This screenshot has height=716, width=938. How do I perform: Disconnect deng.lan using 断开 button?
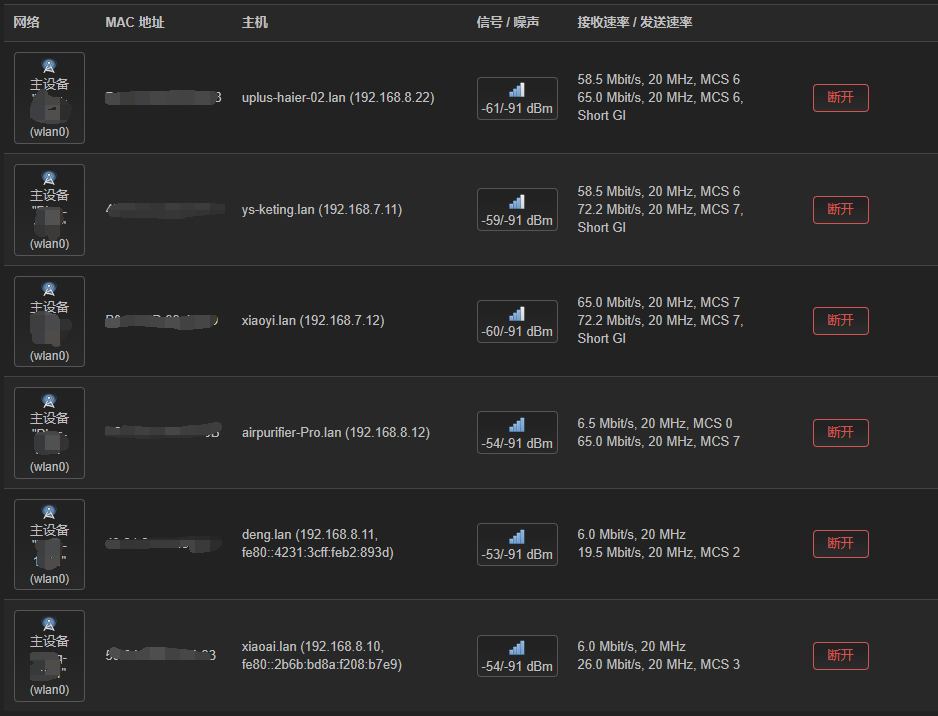(840, 544)
